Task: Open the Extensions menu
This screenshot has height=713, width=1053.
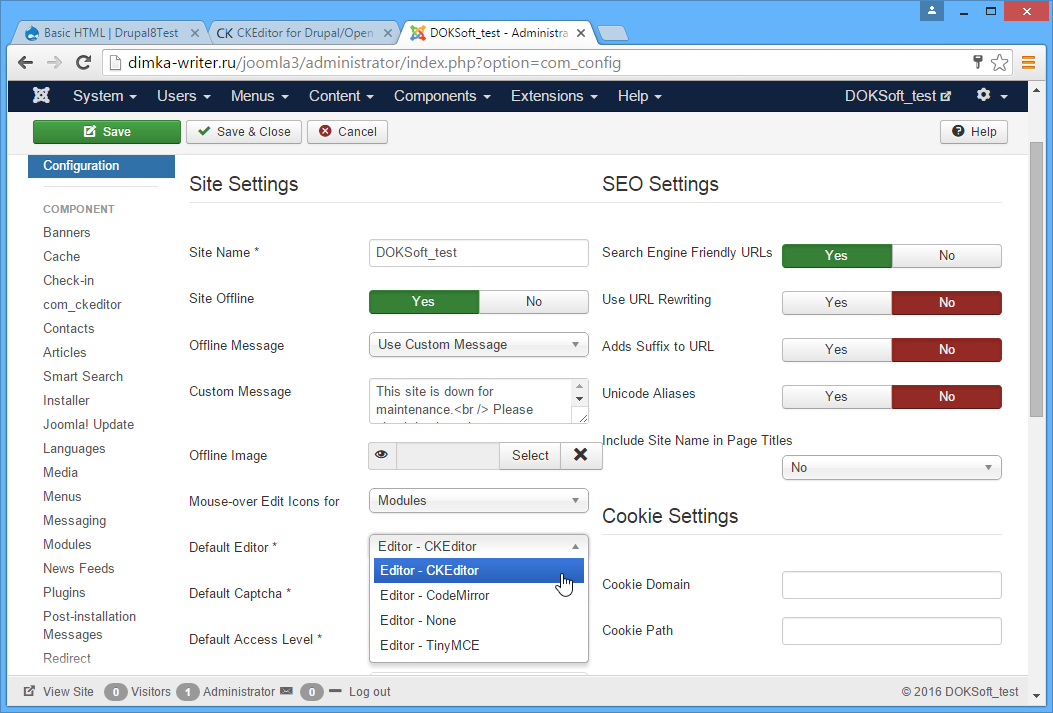Action: tap(553, 96)
